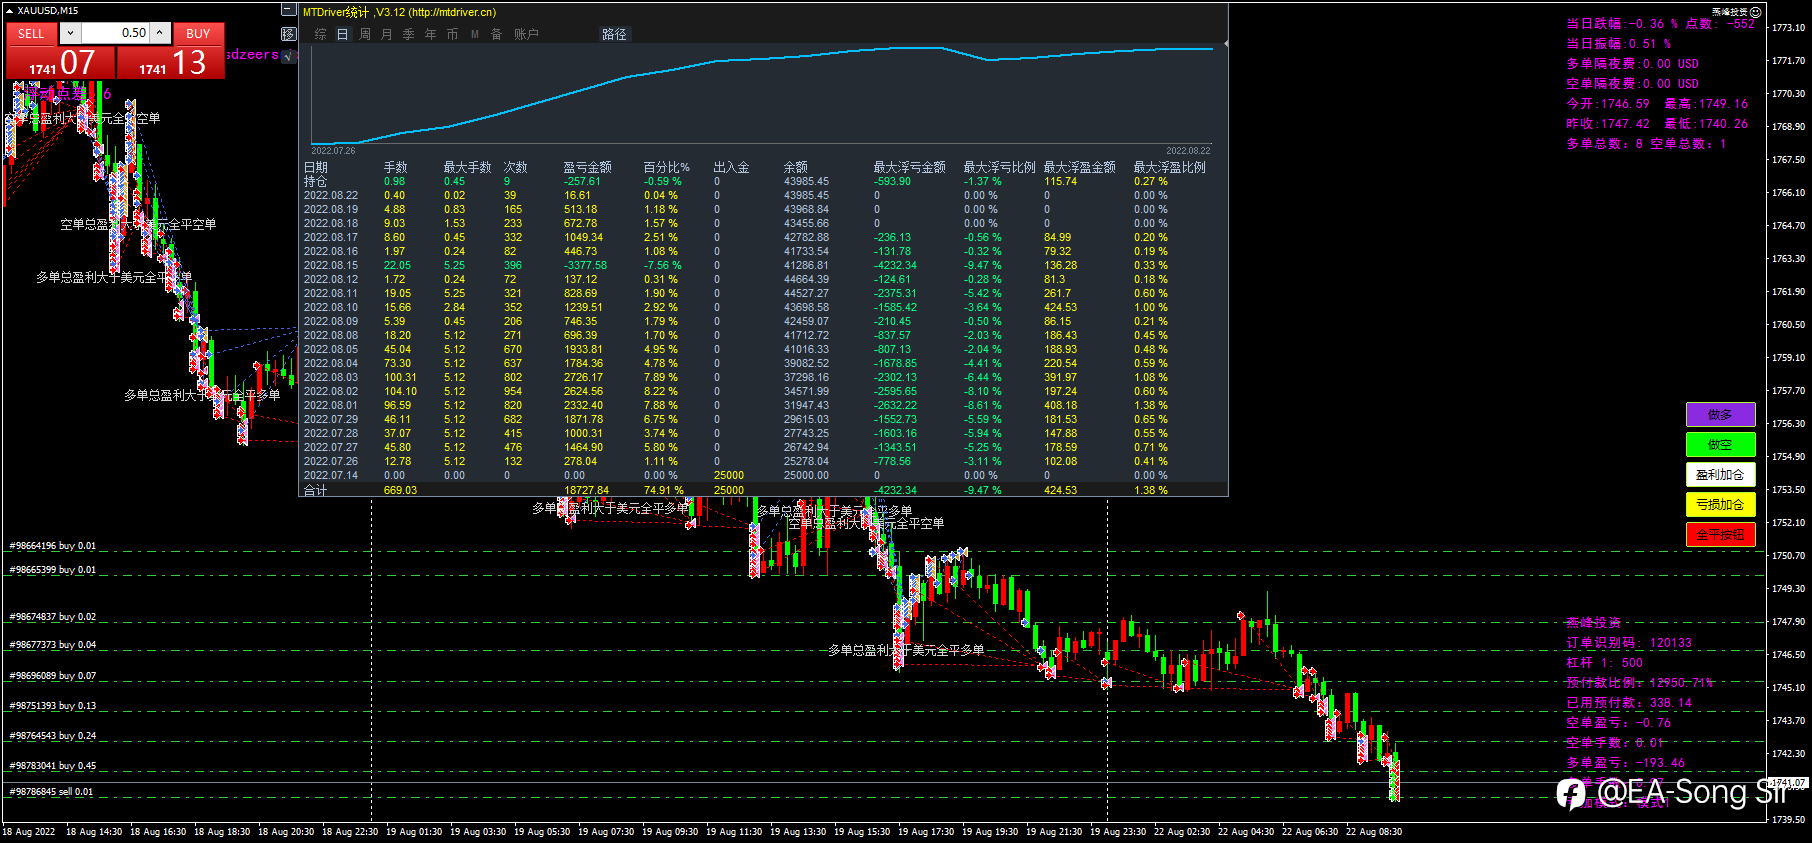This screenshot has height=843, width=1812.
Task: Decrease lot volume with down arrow
Action: (x=70, y=33)
